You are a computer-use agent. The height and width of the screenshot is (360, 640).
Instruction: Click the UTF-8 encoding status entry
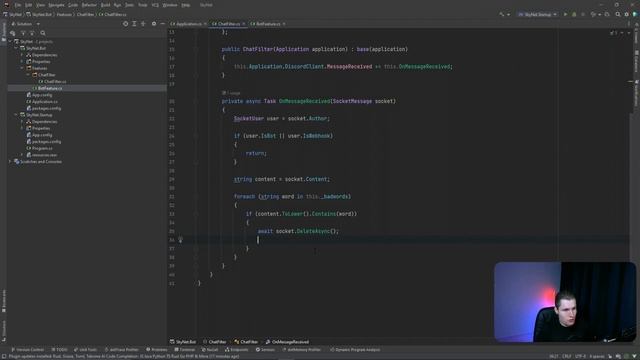click(x=580, y=356)
